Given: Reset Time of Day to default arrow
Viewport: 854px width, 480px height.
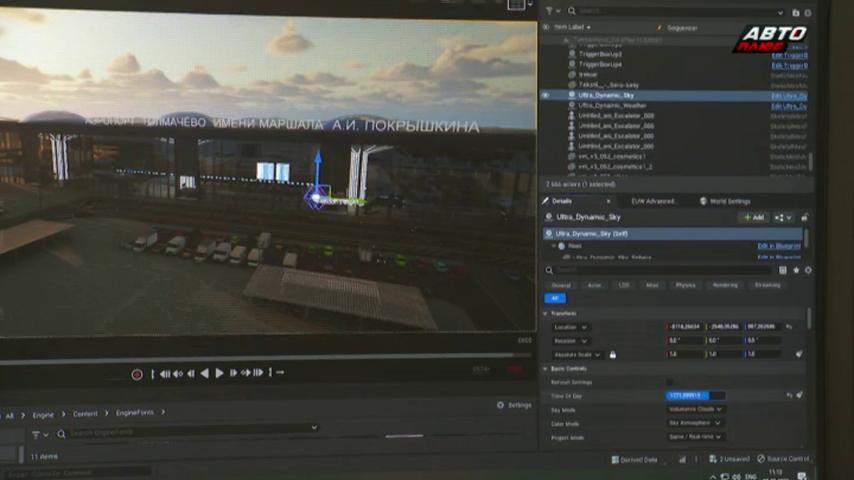Looking at the screenshot, I should [x=789, y=395].
